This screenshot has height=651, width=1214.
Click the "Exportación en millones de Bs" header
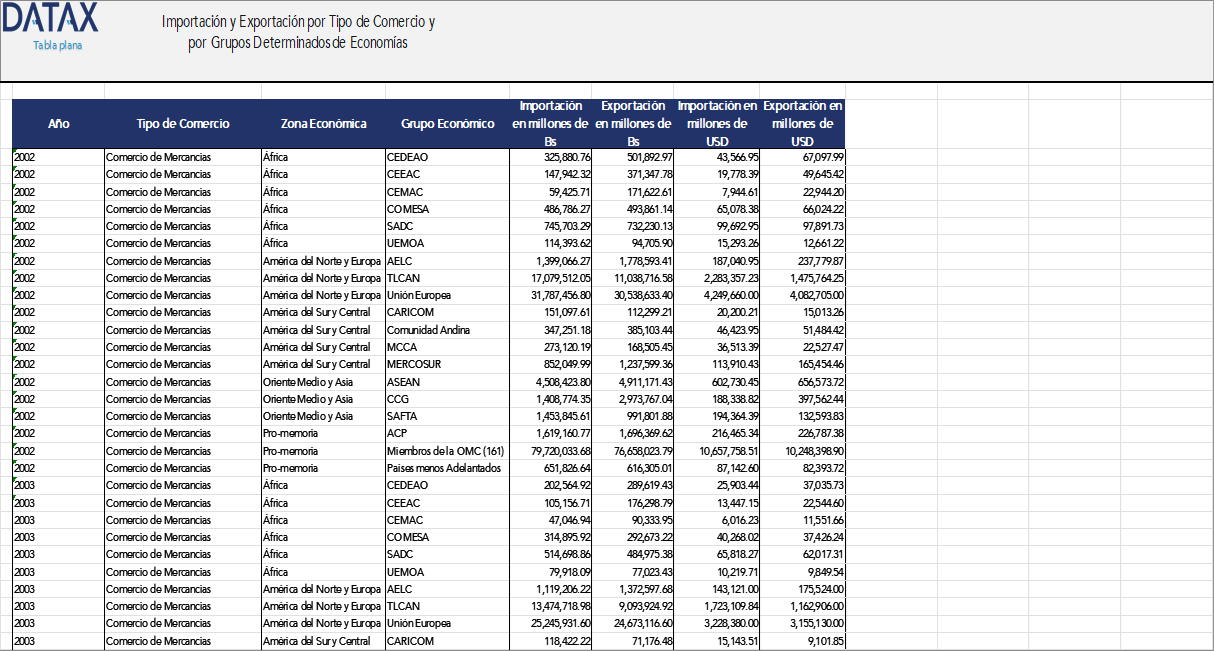point(632,124)
